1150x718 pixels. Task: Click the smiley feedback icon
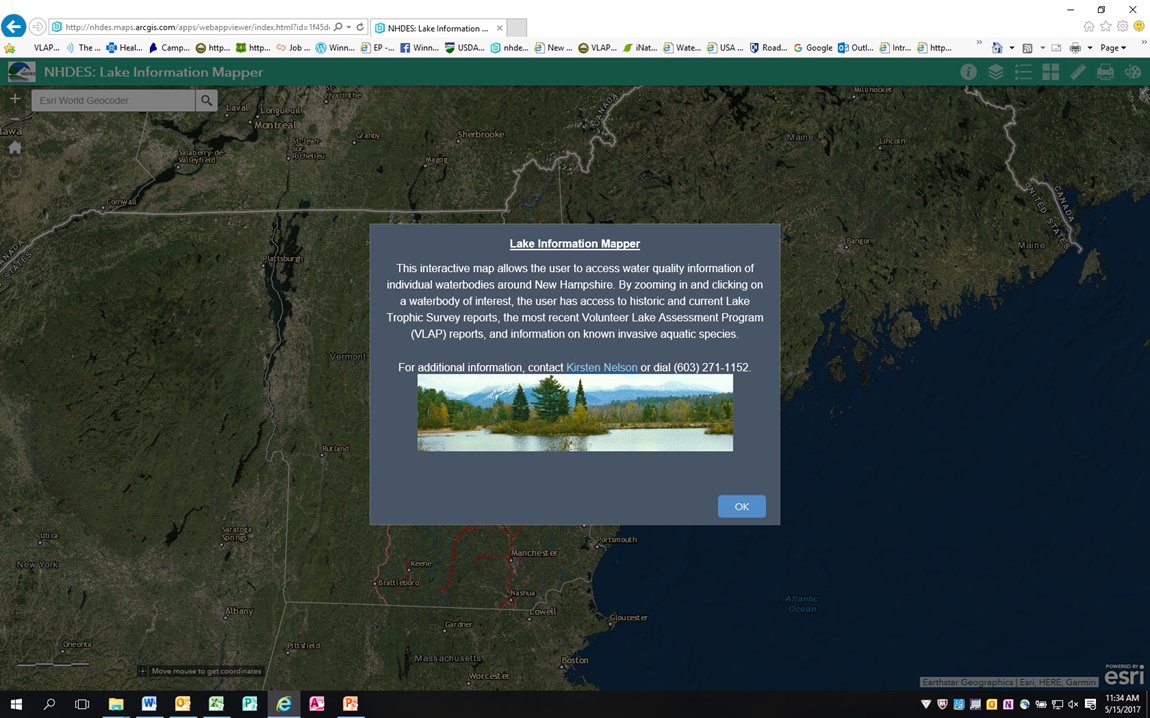click(1139, 26)
